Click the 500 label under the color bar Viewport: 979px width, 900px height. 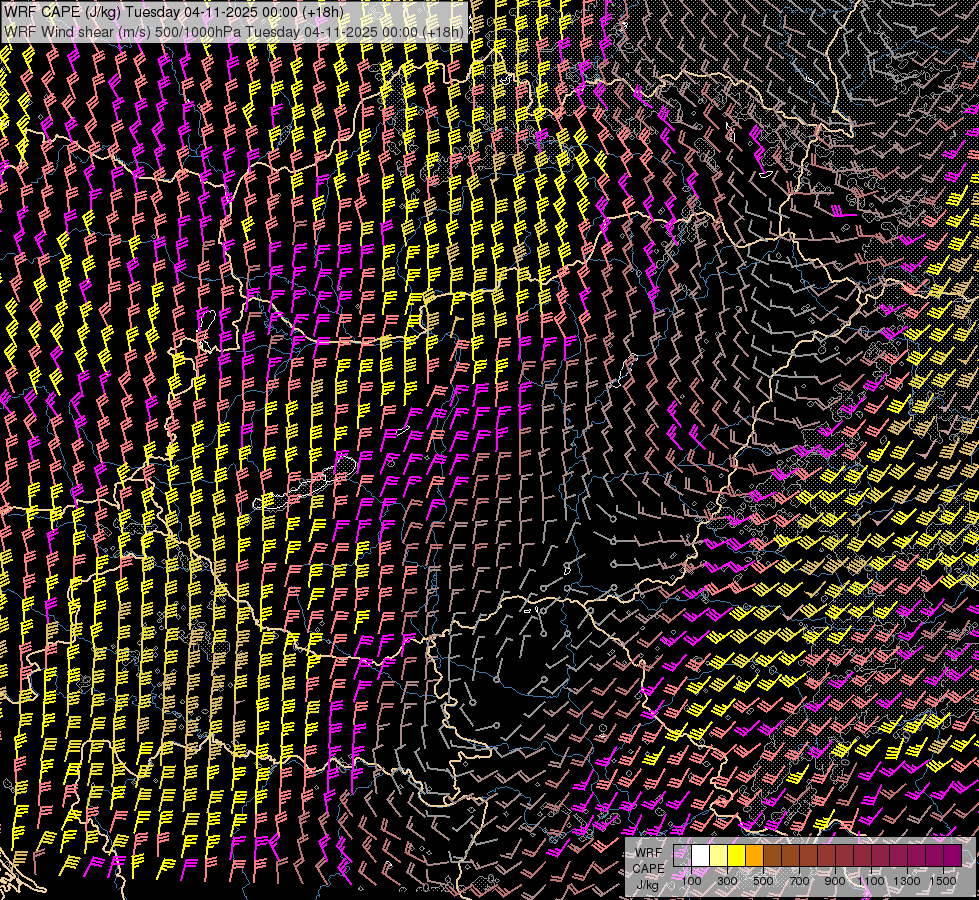click(763, 880)
